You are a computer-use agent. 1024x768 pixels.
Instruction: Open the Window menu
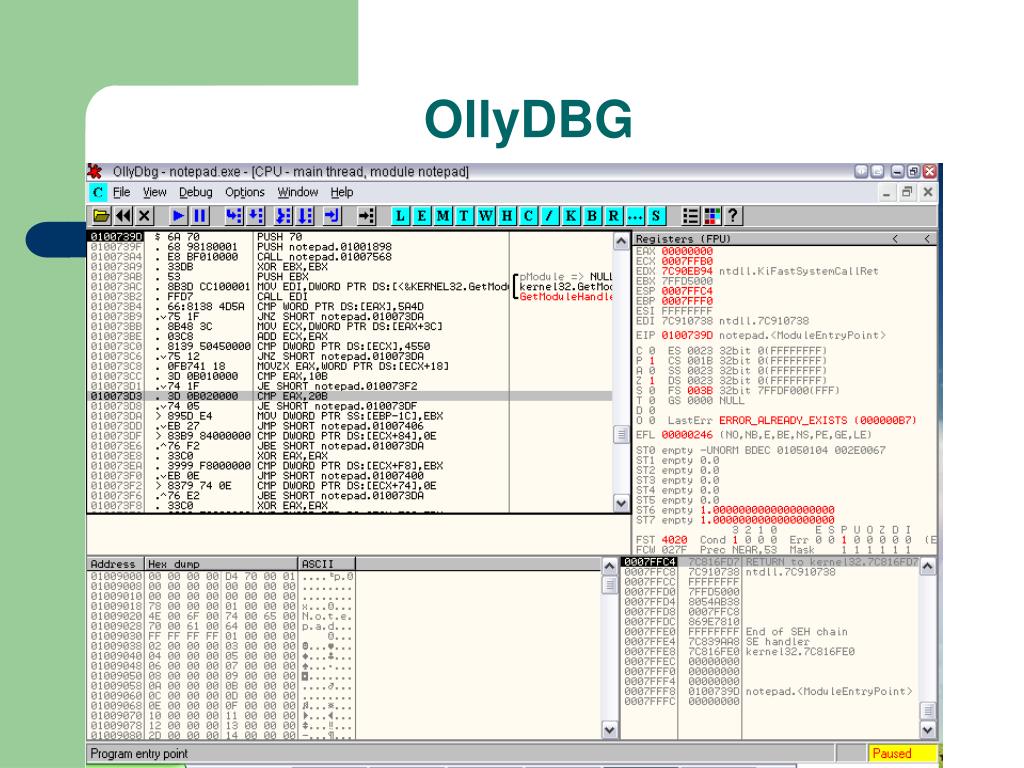pyautogui.click(x=298, y=192)
